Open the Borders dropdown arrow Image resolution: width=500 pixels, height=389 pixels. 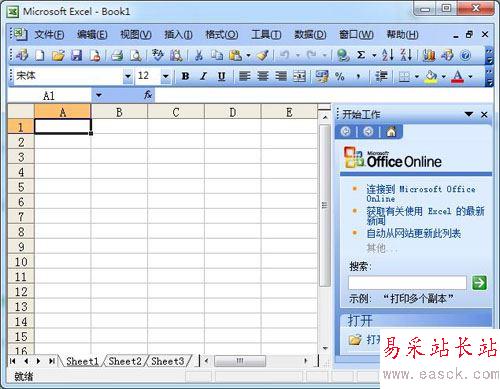coord(417,76)
